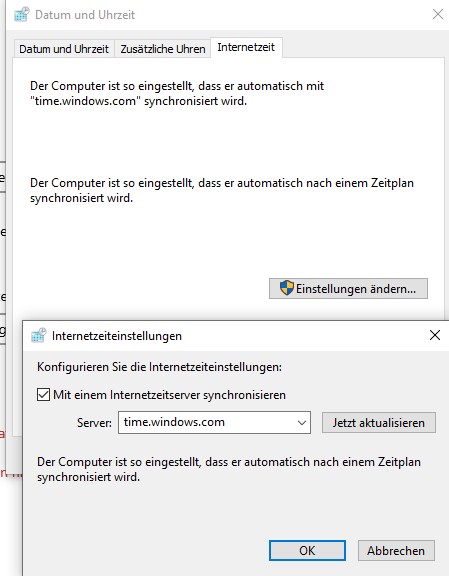
Task: Untick the Internetzeitserver synchronisieren checkbox
Action: (x=43, y=395)
